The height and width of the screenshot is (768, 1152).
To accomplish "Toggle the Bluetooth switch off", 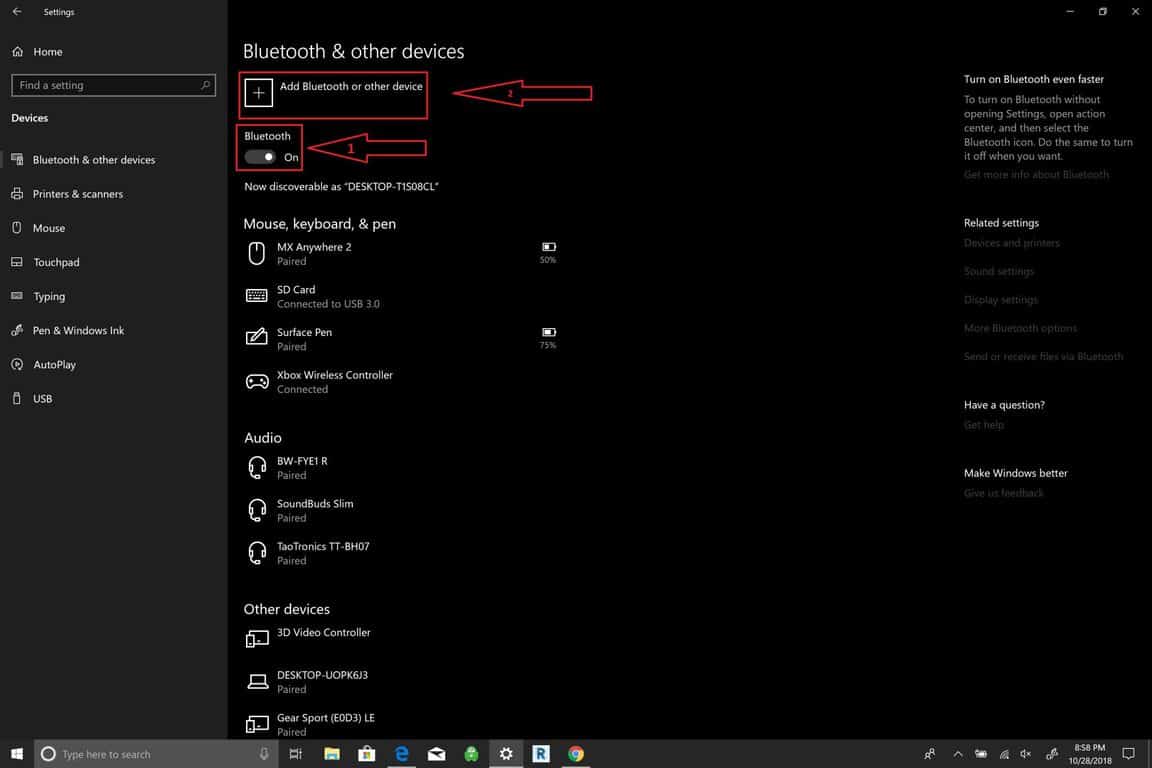I will 261,157.
